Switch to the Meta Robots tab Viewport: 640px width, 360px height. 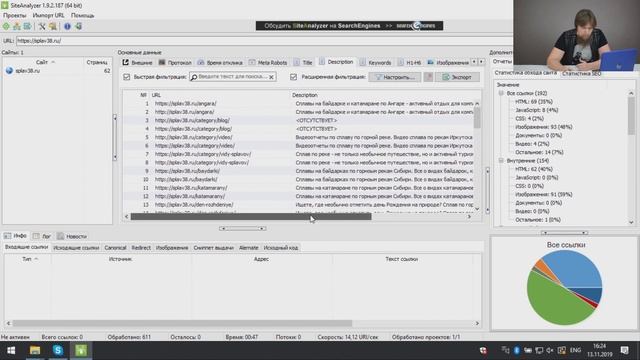(x=268, y=62)
